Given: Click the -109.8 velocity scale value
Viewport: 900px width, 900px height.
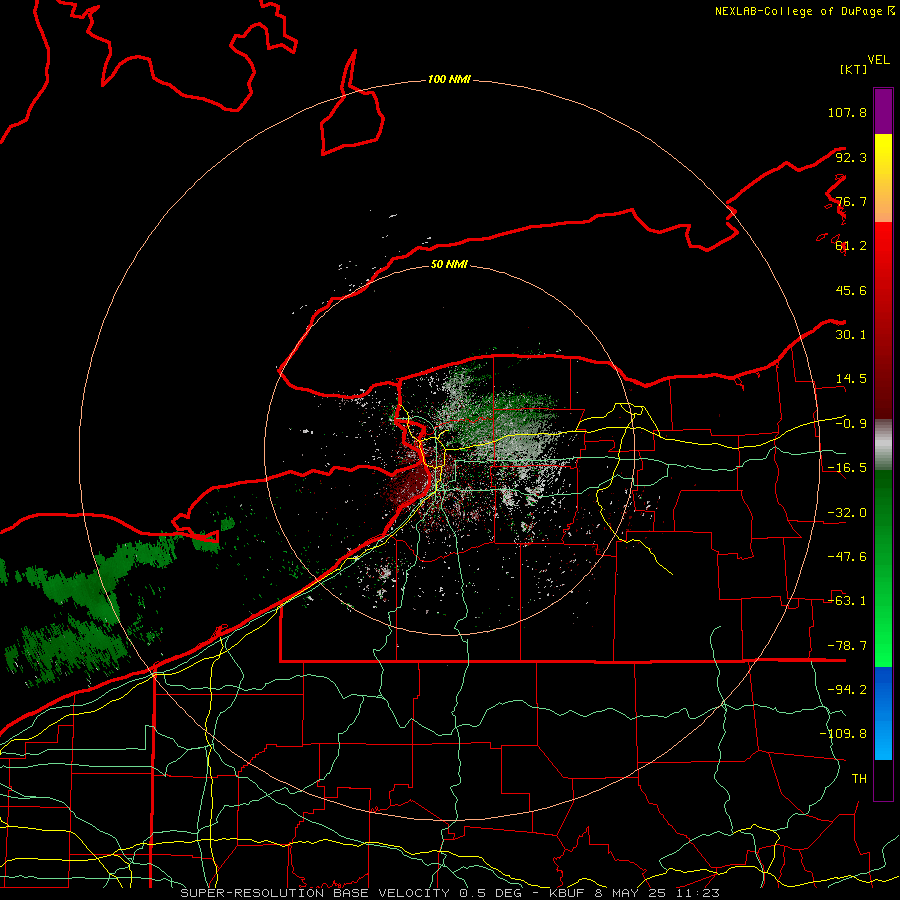Looking at the screenshot, I should tap(843, 734).
